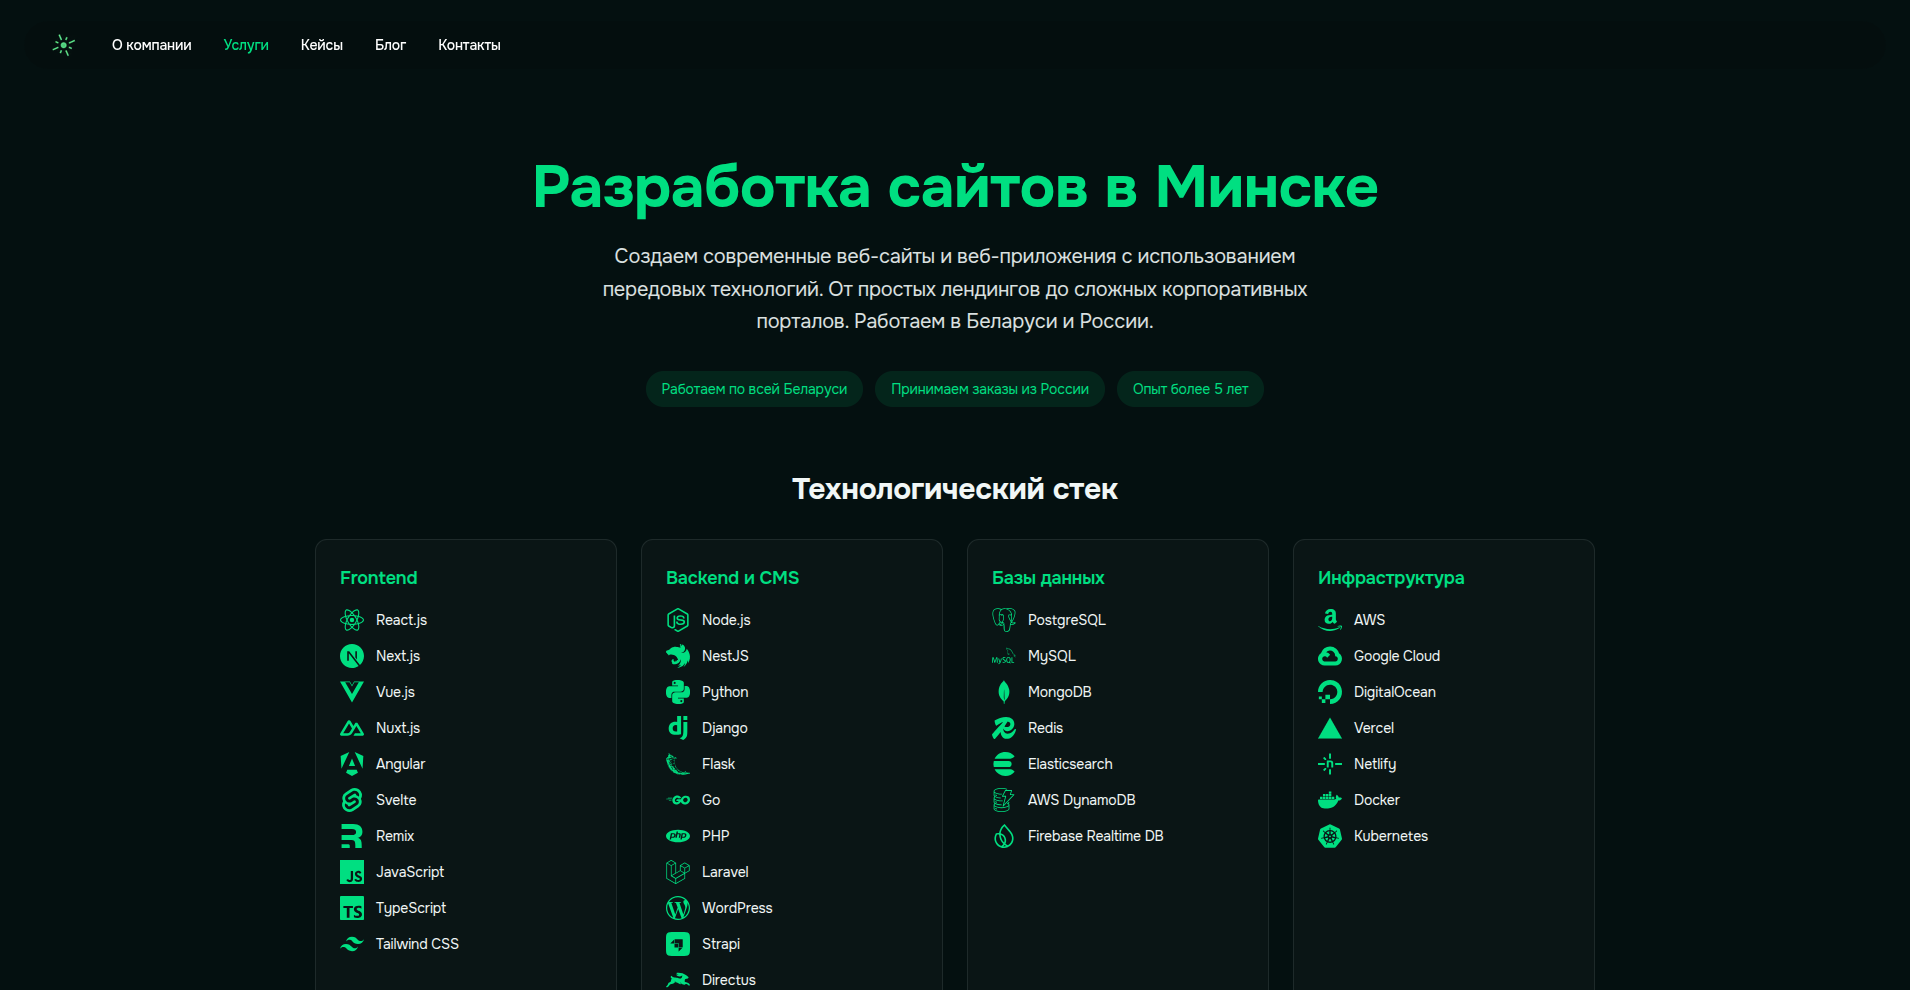Click the Опыт более 5 лет badge
The height and width of the screenshot is (990, 1910).
tap(1190, 389)
